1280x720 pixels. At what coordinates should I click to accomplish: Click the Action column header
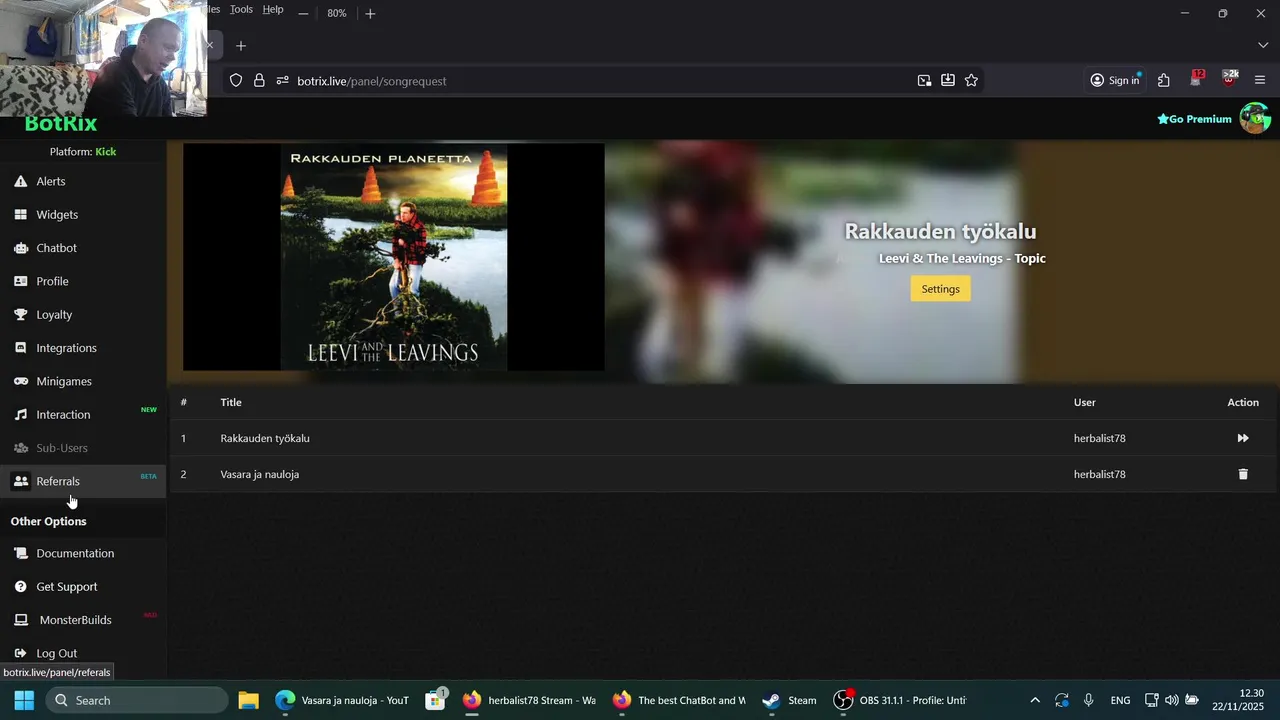[x=1243, y=402]
